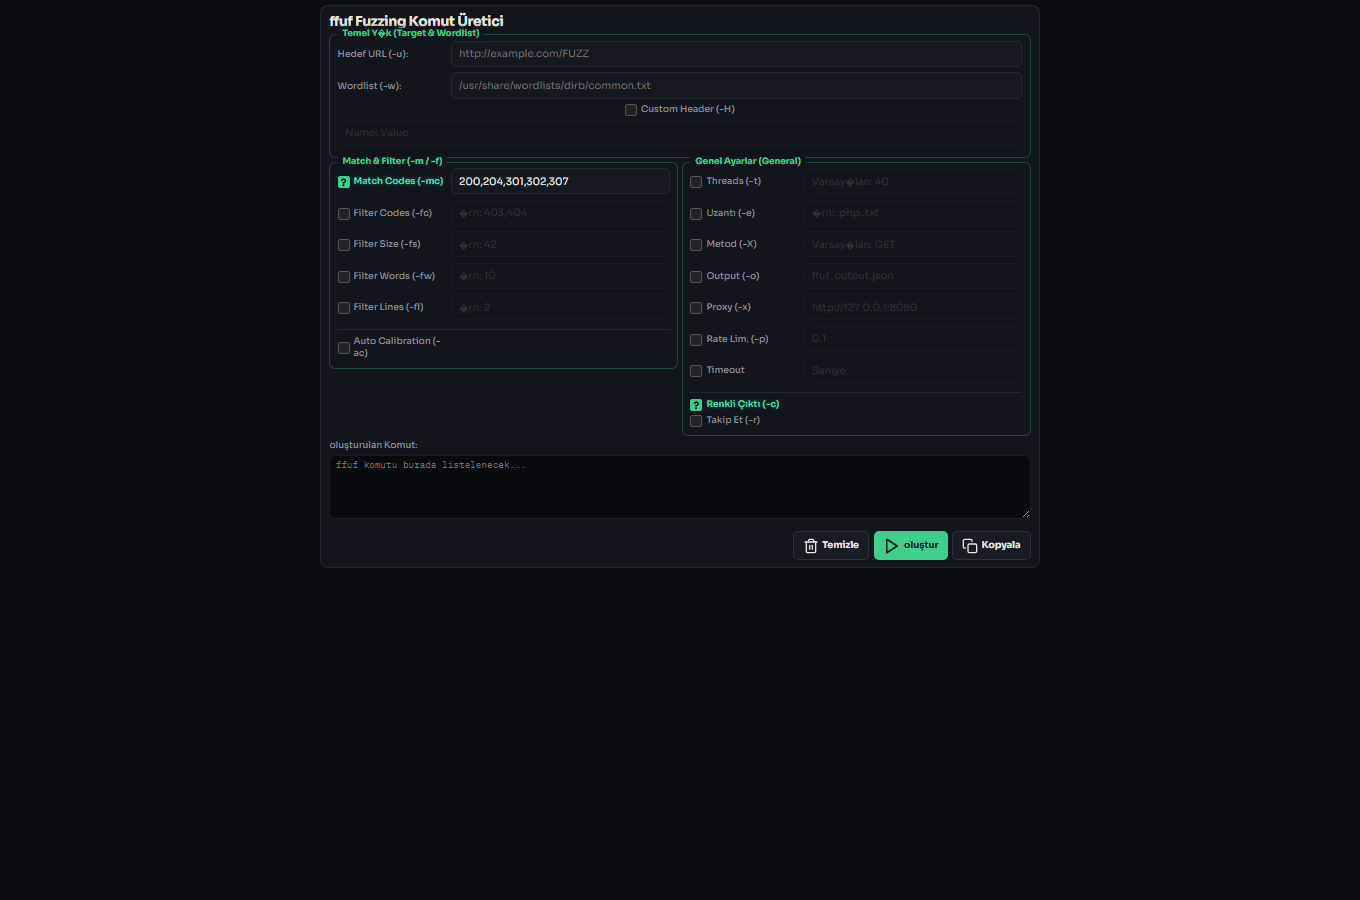Uncheck the Renkli Çıktı (-c) checkbox

[696, 405]
